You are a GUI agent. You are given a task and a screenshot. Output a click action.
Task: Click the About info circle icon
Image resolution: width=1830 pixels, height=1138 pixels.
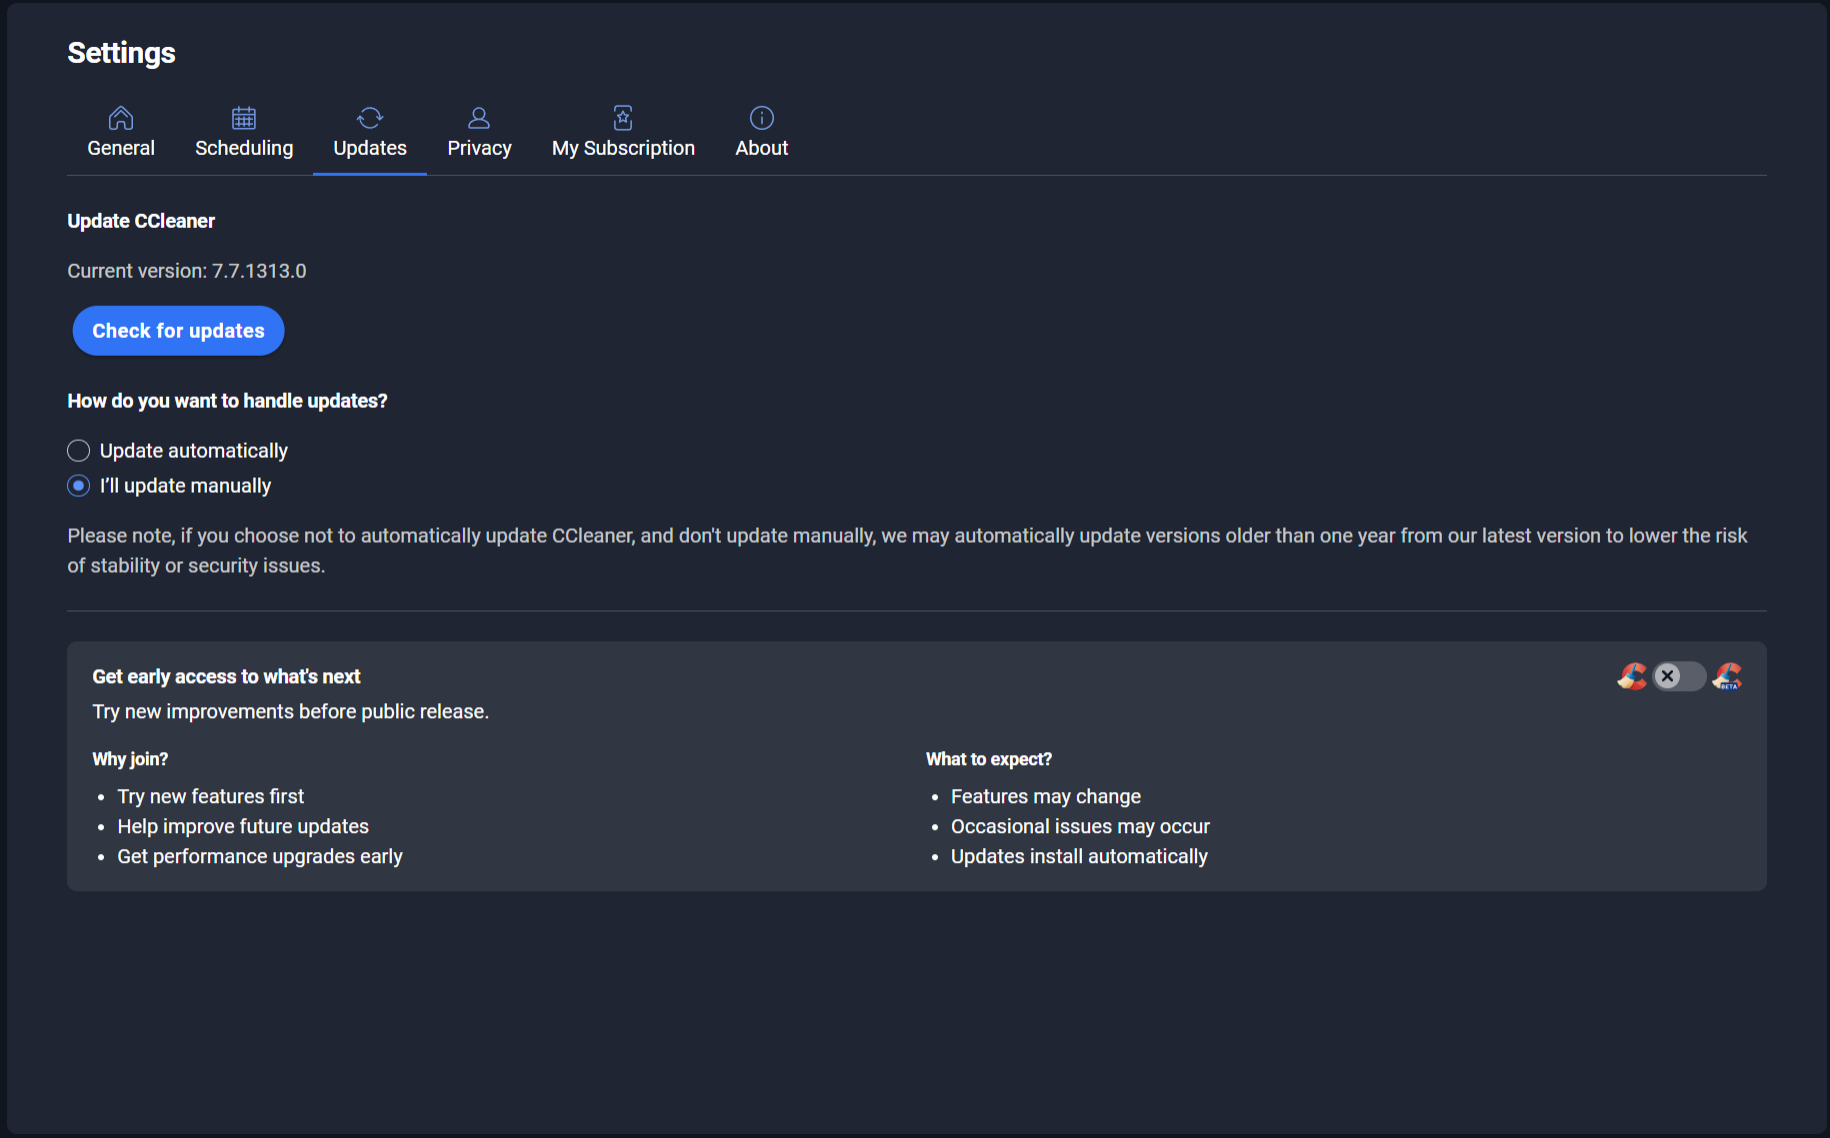coord(762,118)
